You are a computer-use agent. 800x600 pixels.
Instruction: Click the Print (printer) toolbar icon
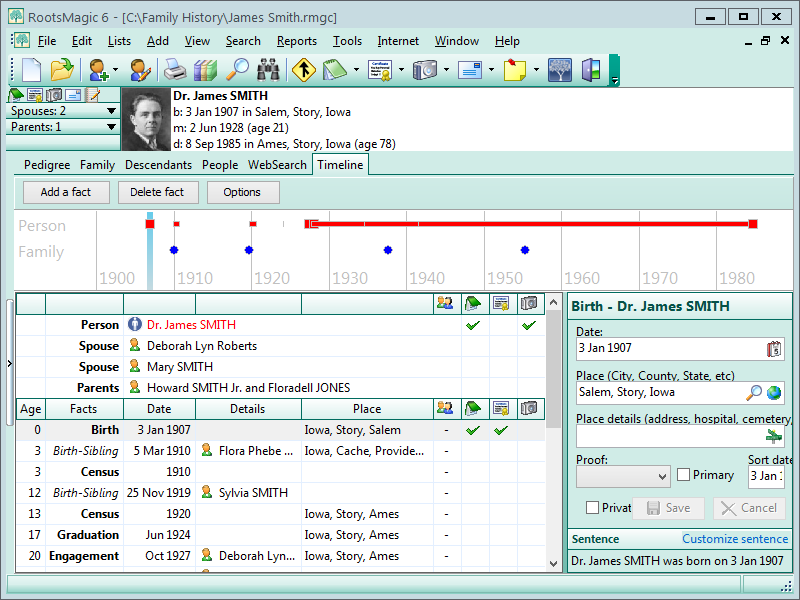tap(174, 70)
